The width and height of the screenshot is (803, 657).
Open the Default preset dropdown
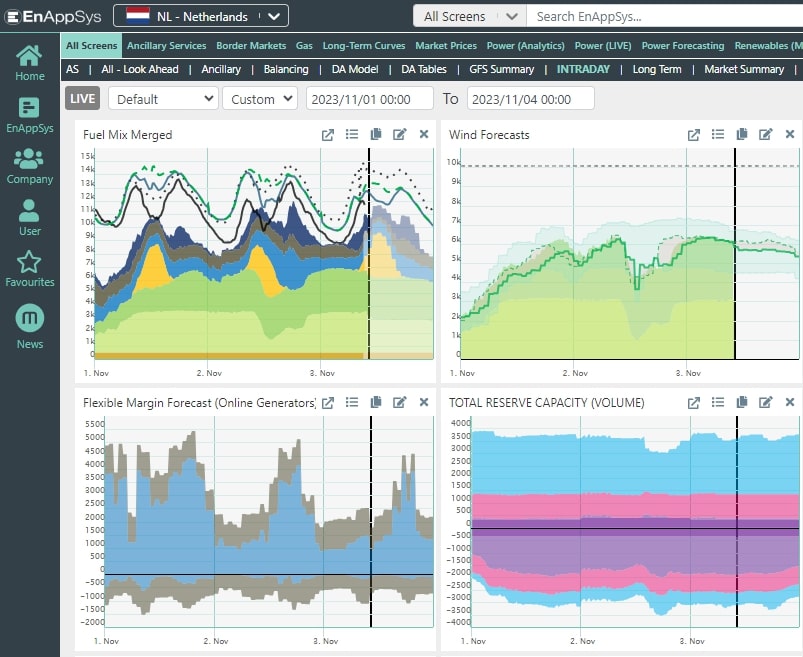[163, 98]
